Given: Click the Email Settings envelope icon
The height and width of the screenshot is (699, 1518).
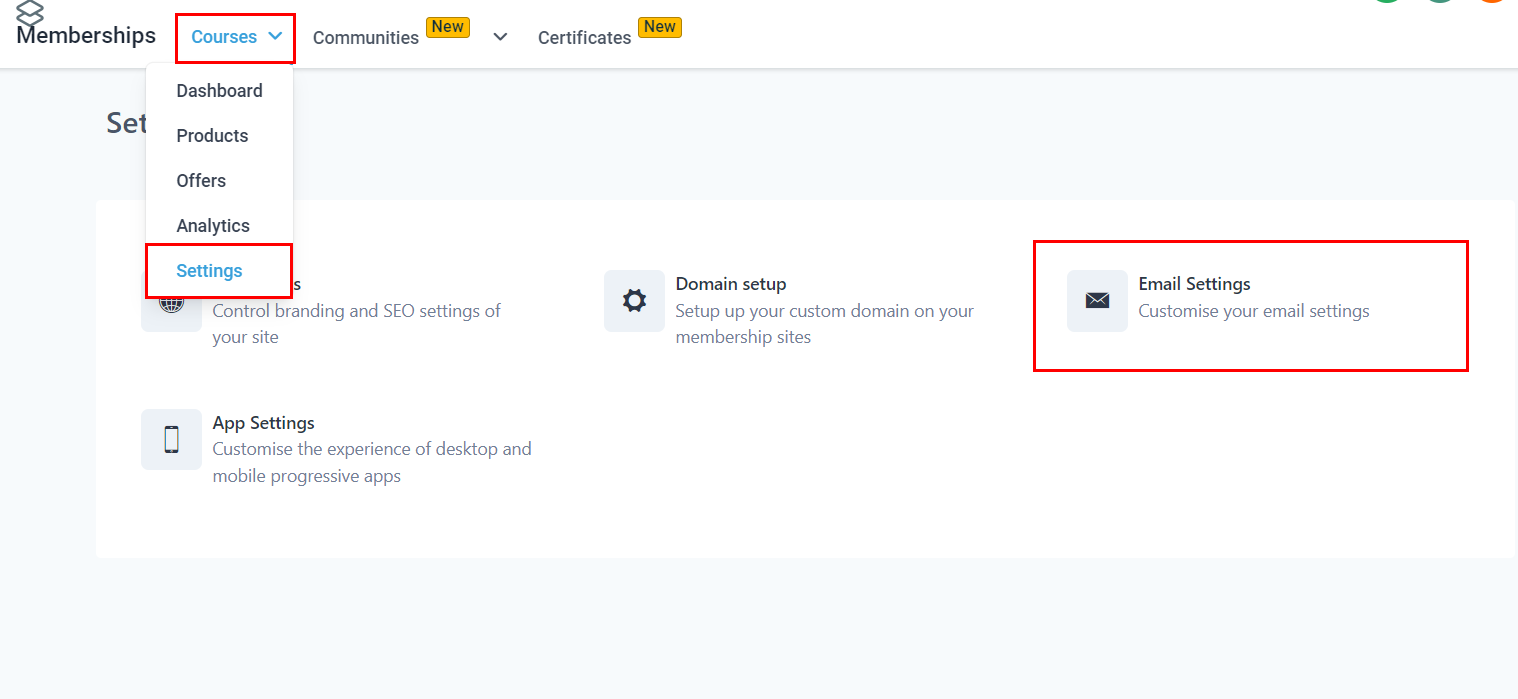Looking at the screenshot, I should coord(1097,301).
